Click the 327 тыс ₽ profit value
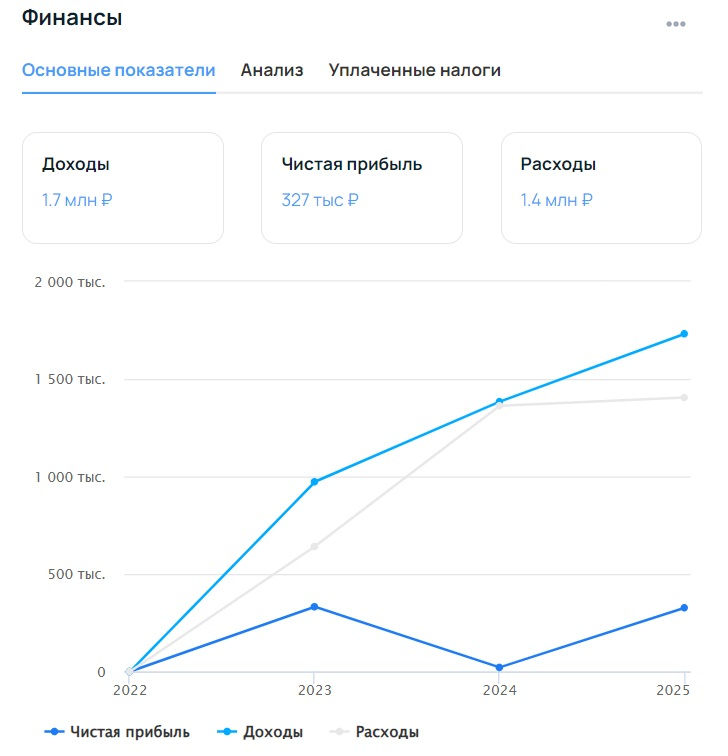 tap(320, 200)
